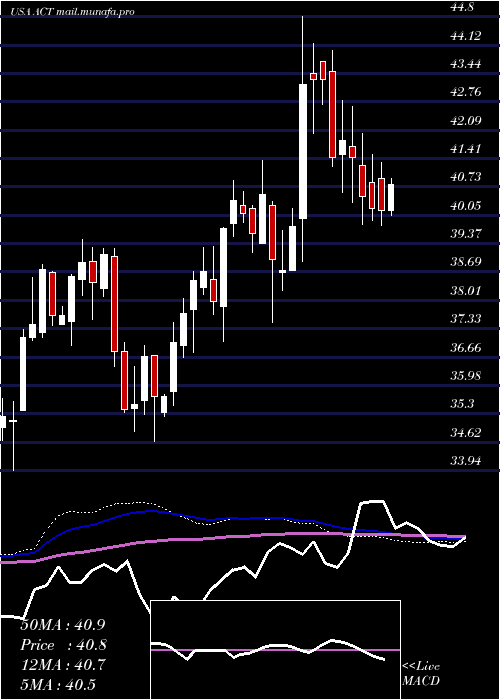This screenshot has height=700, width=500.
Task: Click inside the MACD inset chart box
Action: pyautogui.click(x=275, y=650)
